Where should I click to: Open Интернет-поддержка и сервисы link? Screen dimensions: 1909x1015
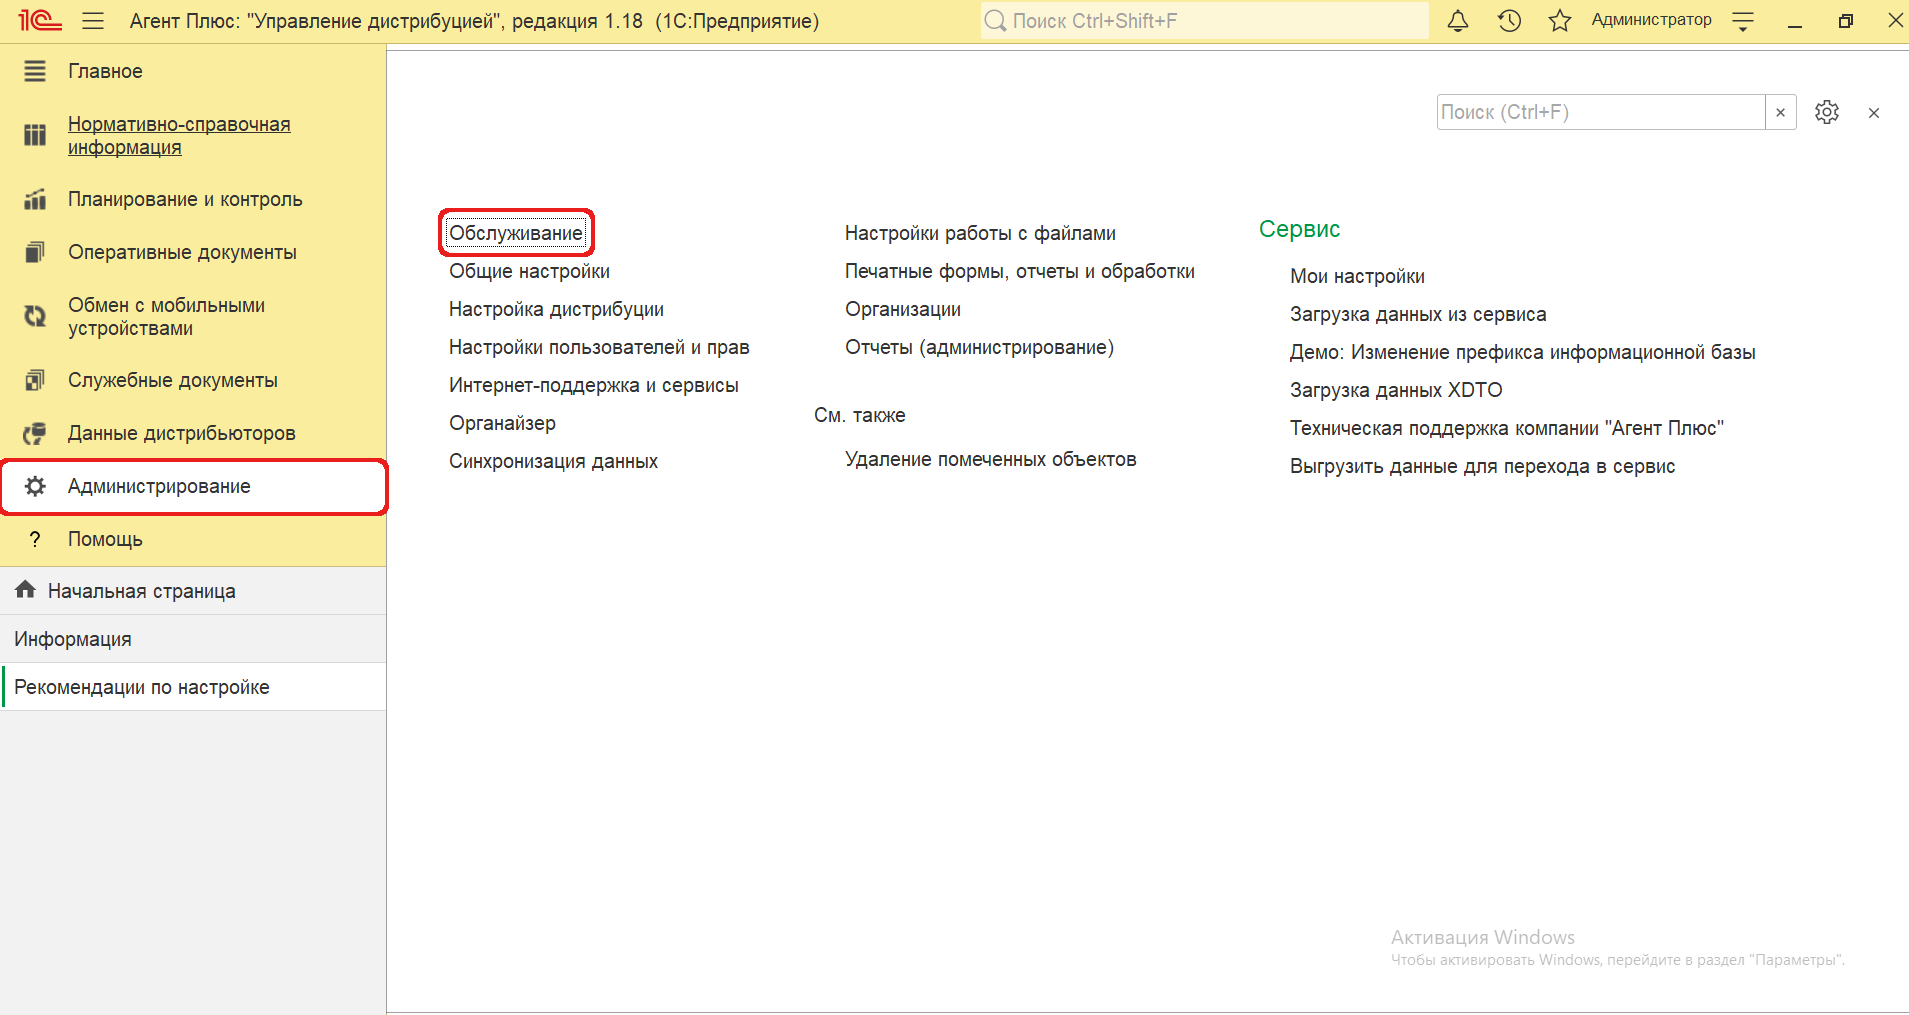(x=594, y=385)
